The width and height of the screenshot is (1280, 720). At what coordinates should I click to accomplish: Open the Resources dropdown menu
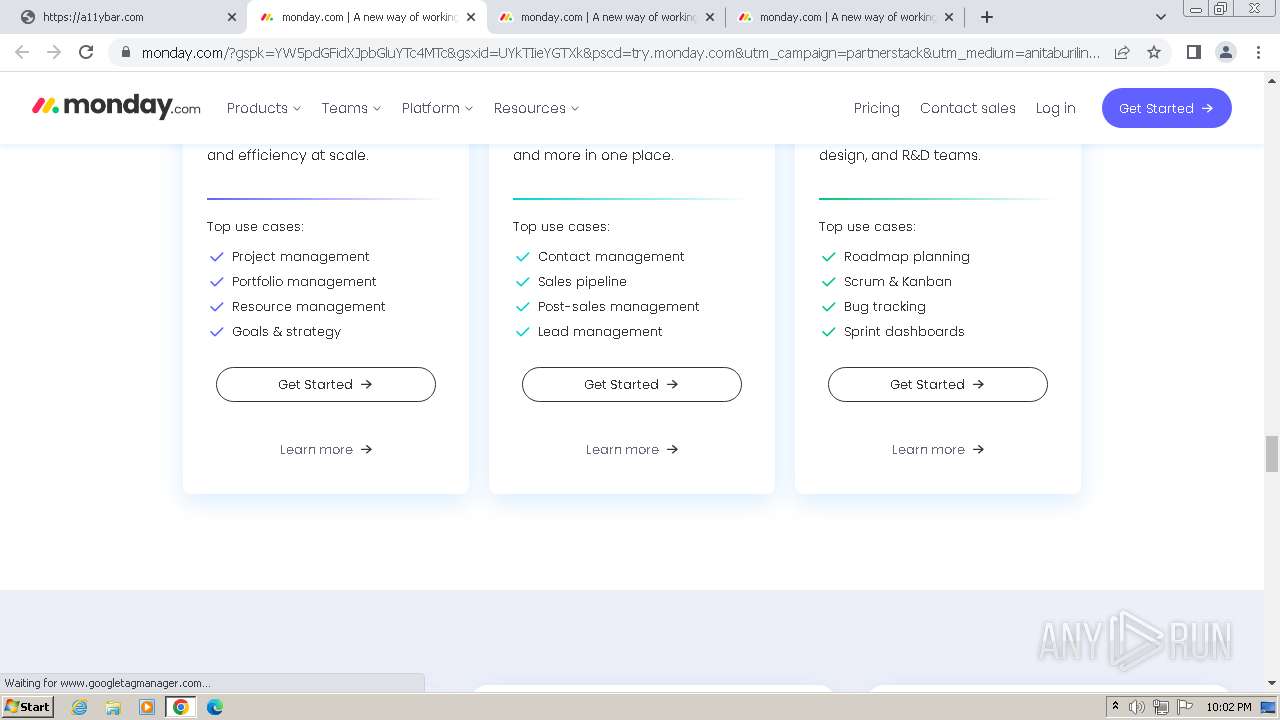click(x=536, y=108)
